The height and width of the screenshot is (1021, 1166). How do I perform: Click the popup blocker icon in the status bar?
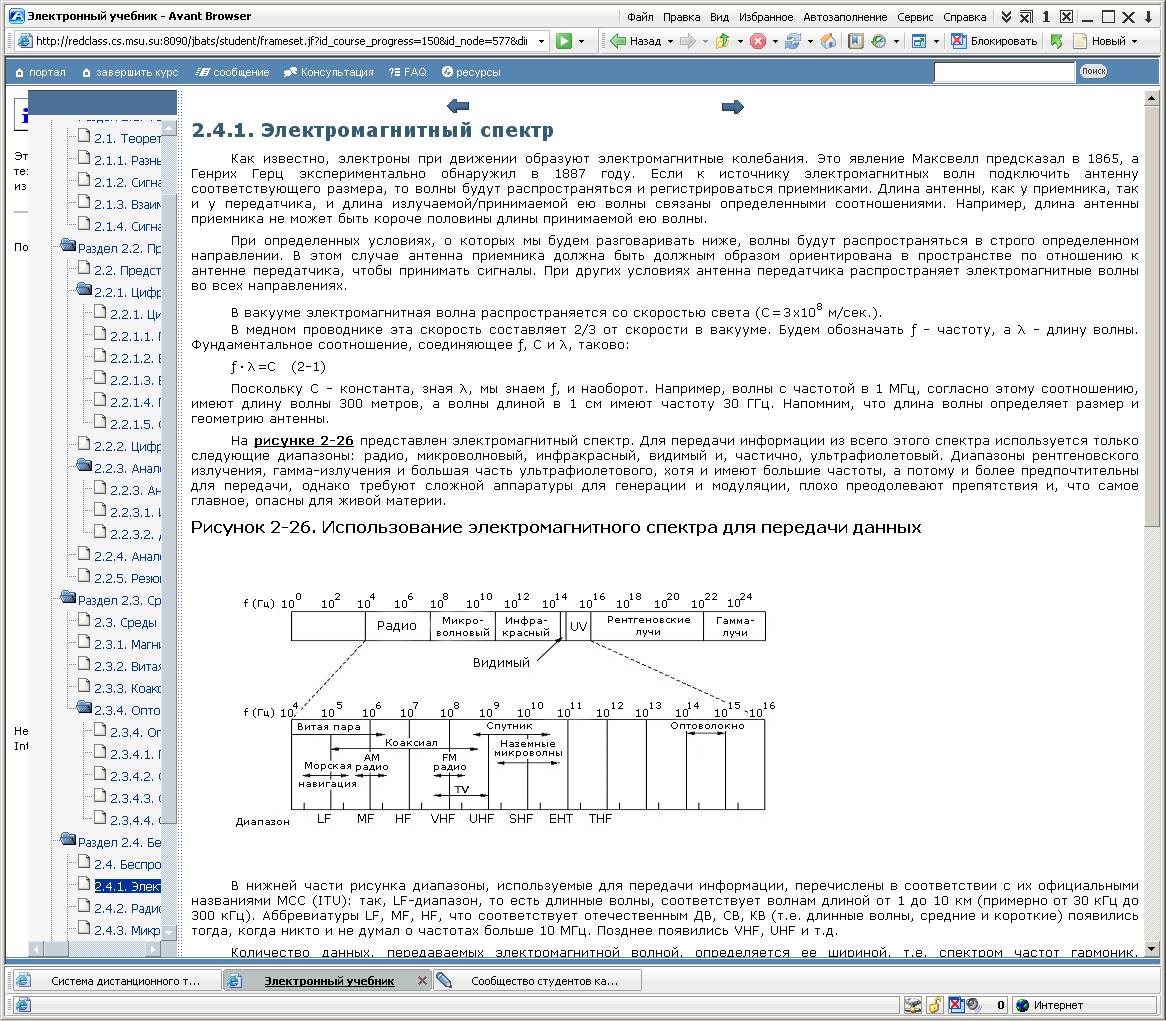click(956, 1005)
